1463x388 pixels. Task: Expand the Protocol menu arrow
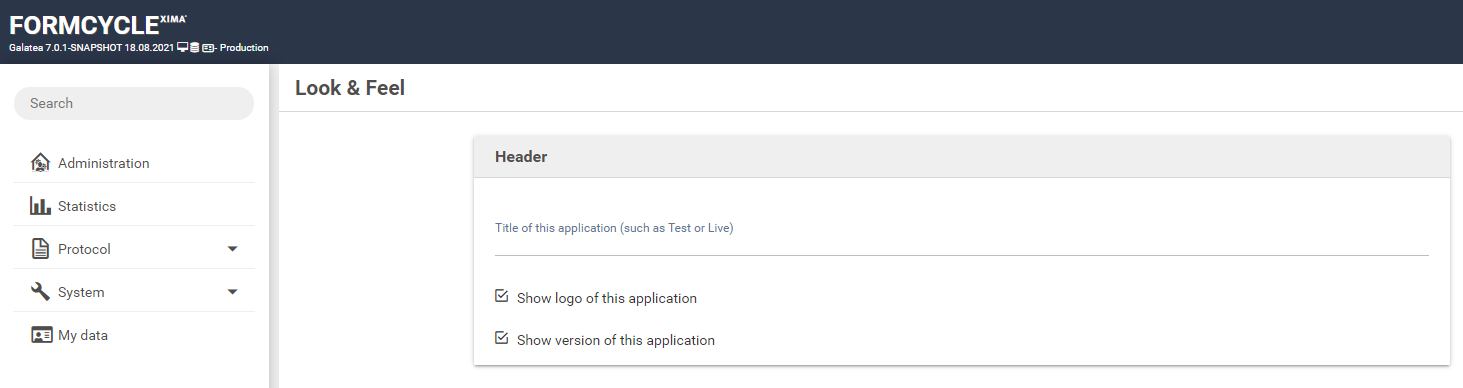click(x=233, y=249)
